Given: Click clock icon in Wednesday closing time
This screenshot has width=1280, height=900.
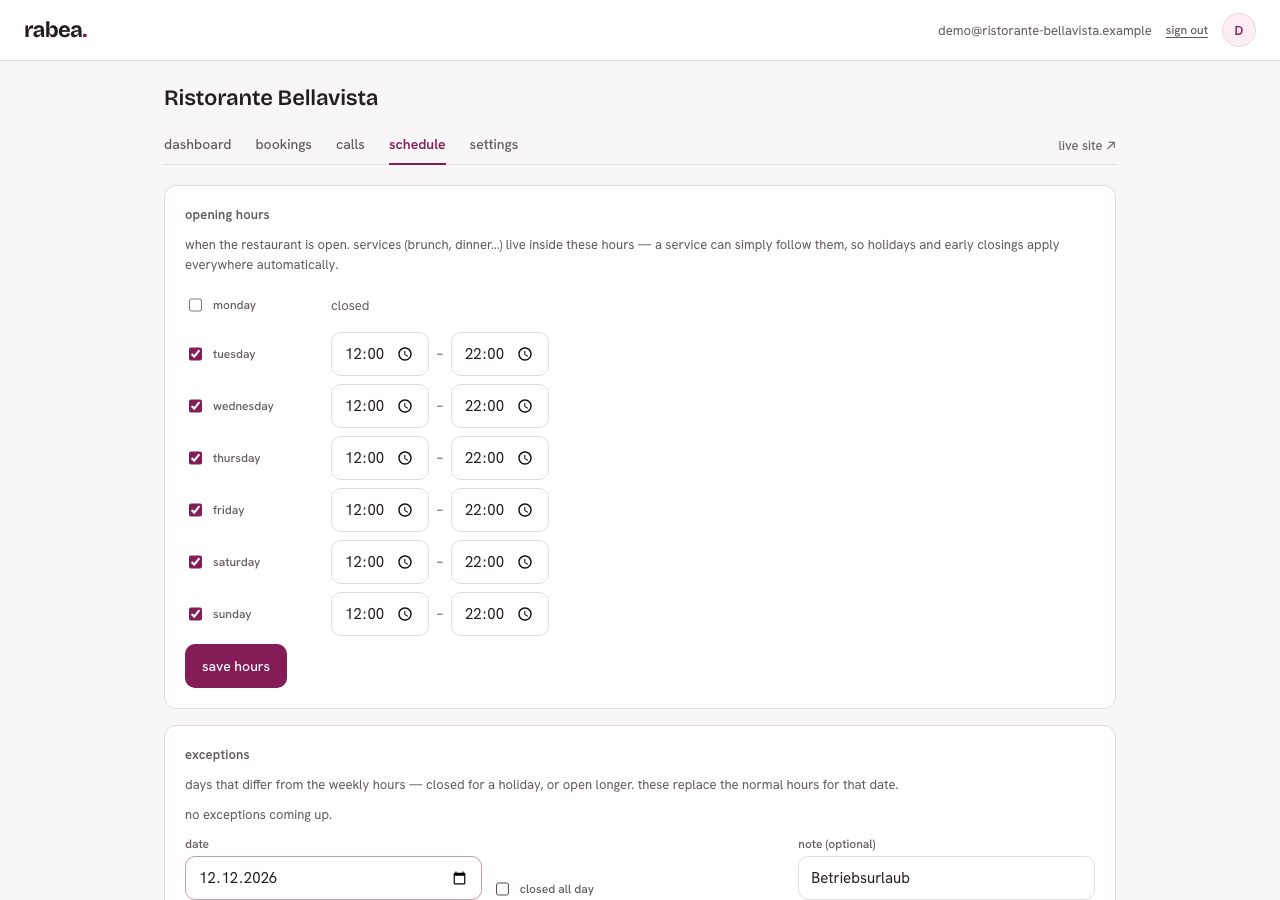Looking at the screenshot, I should [x=525, y=406].
